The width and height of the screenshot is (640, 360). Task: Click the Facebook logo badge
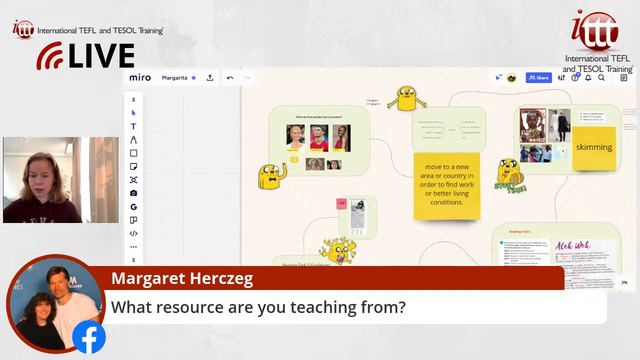pyautogui.click(x=89, y=337)
